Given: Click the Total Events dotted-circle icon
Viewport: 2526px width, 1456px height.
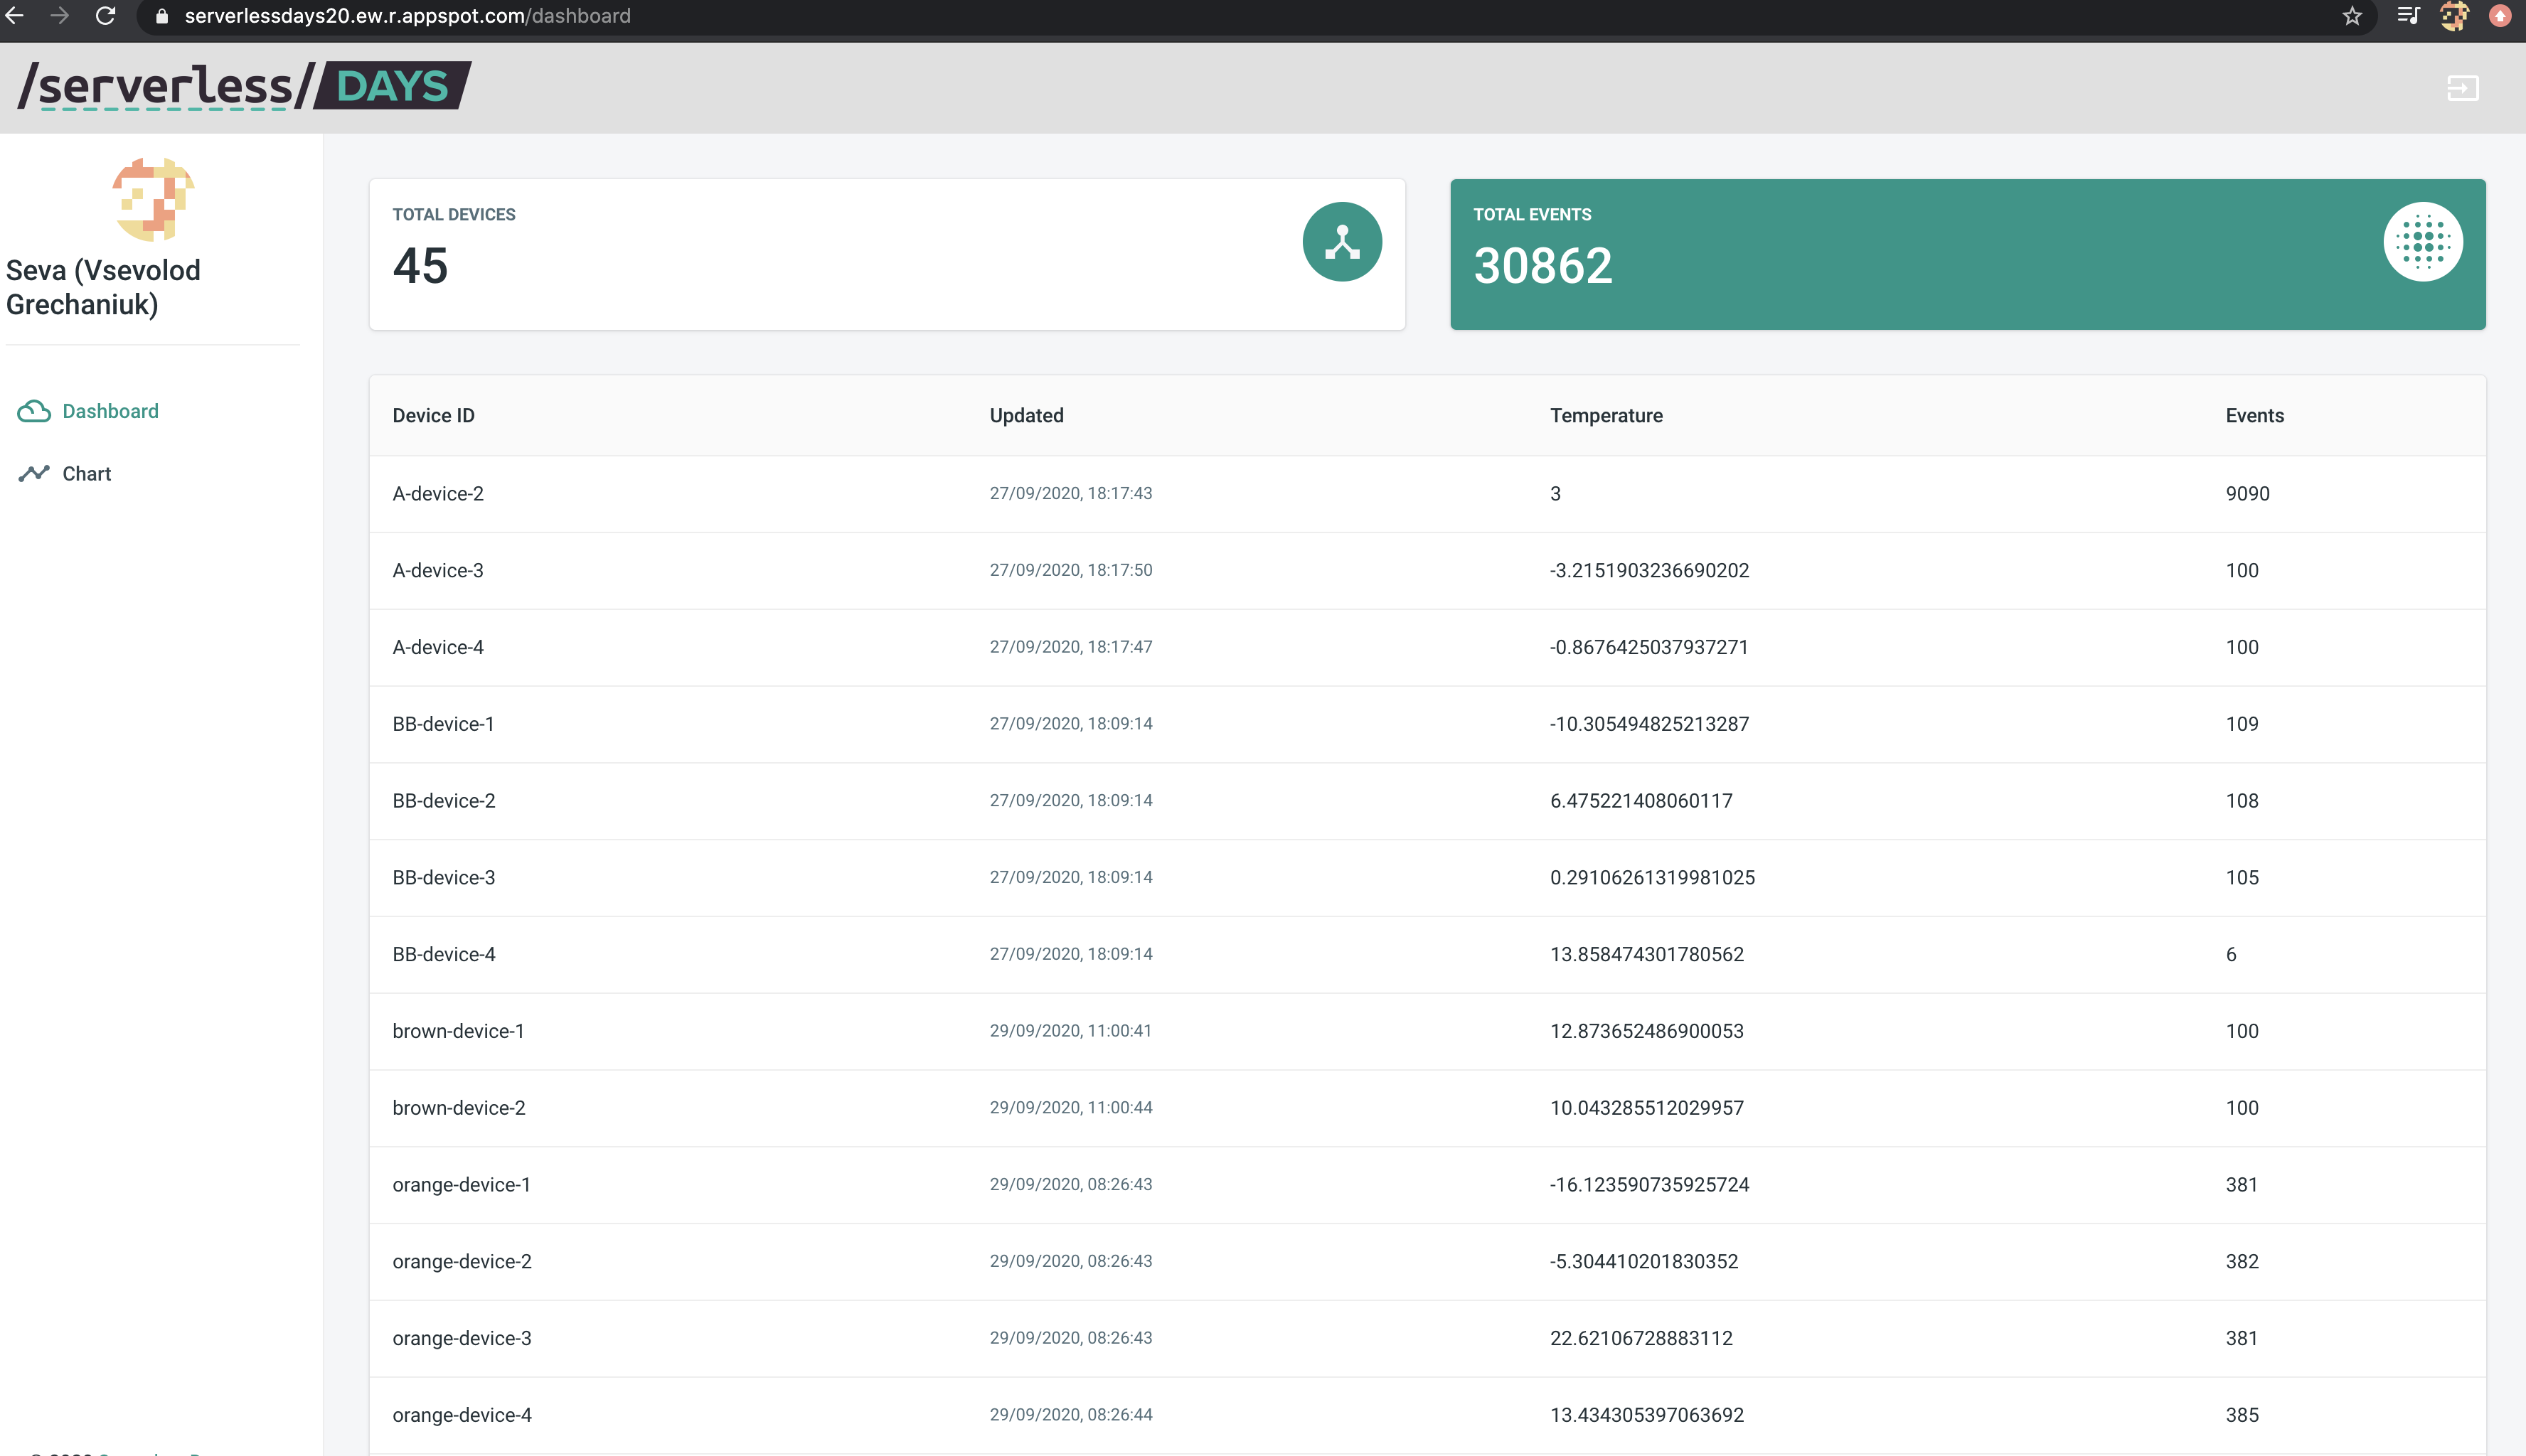Looking at the screenshot, I should pyautogui.click(x=2422, y=242).
